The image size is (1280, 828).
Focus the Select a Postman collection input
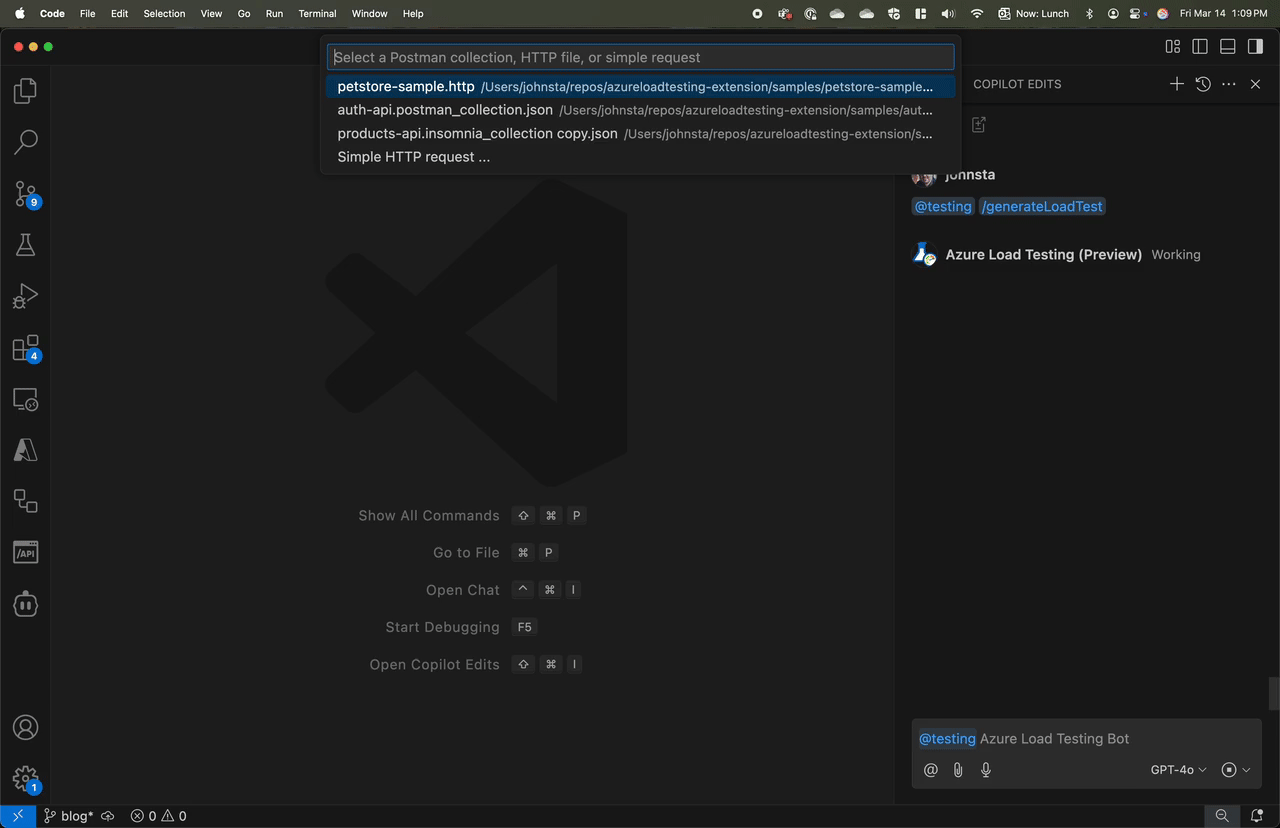click(x=641, y=57)
